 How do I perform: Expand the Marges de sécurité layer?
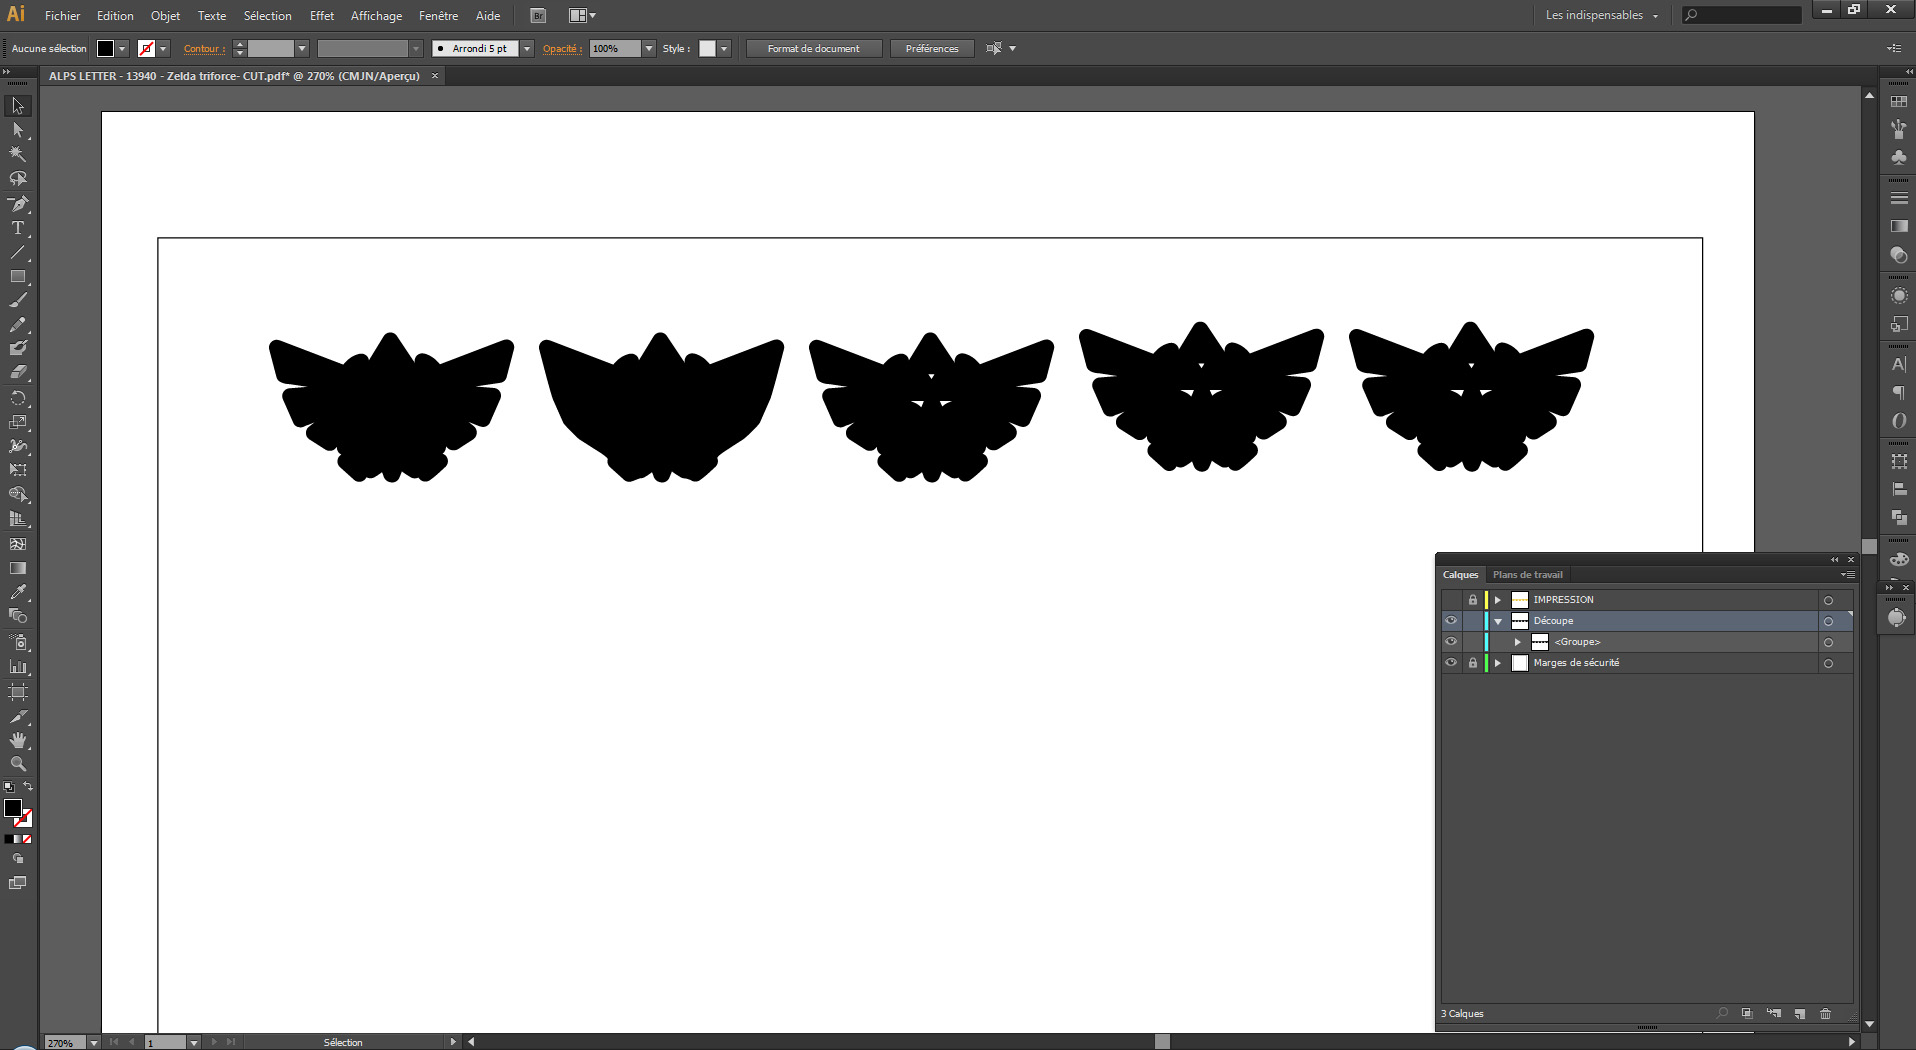tap(1498, 663)
